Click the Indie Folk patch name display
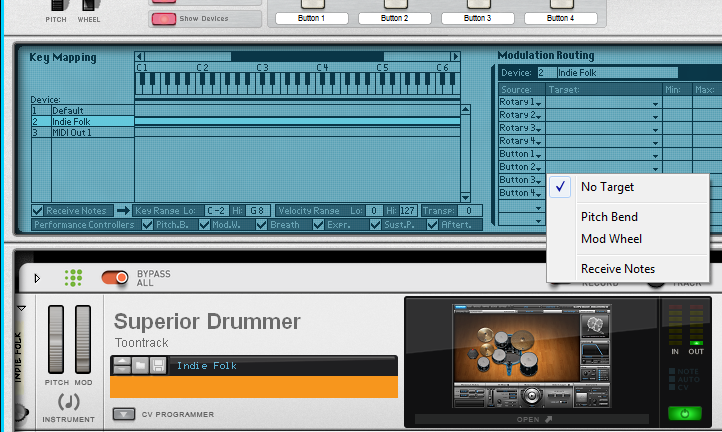This screenshot has width=722, height=432. click(x=282, y=366)
